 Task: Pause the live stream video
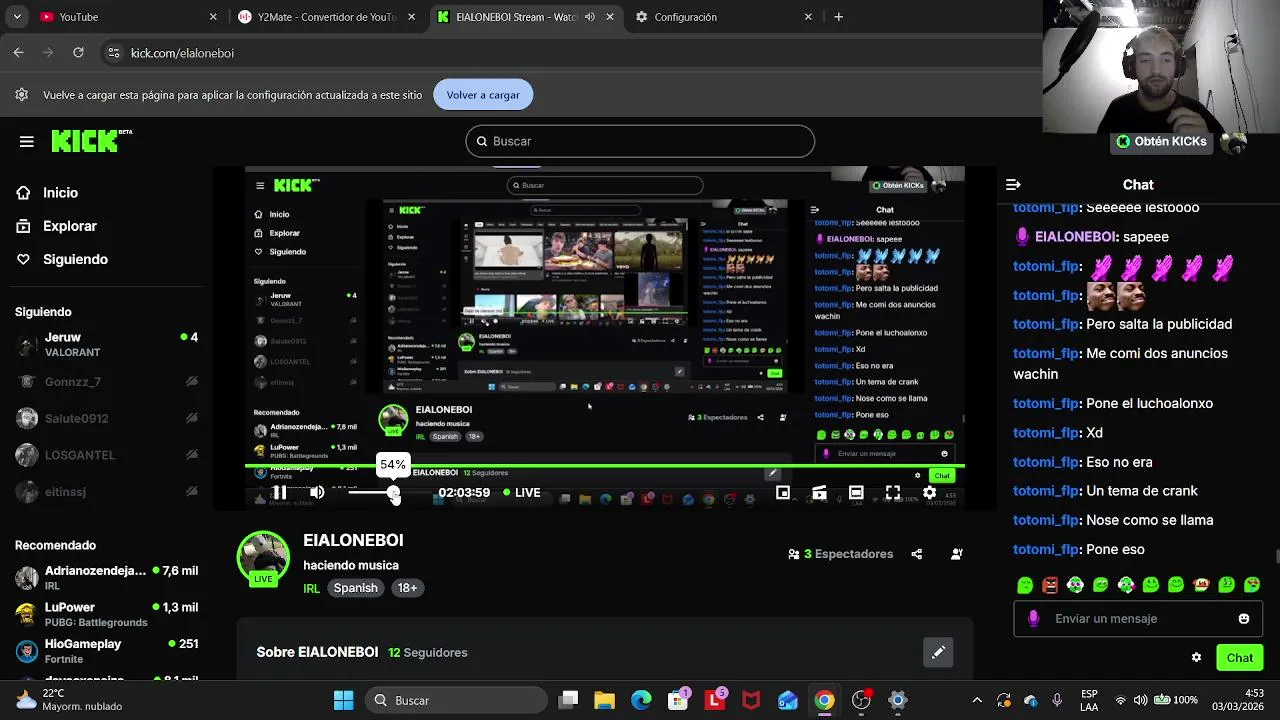pyautogui.click(x=280, y=492)
